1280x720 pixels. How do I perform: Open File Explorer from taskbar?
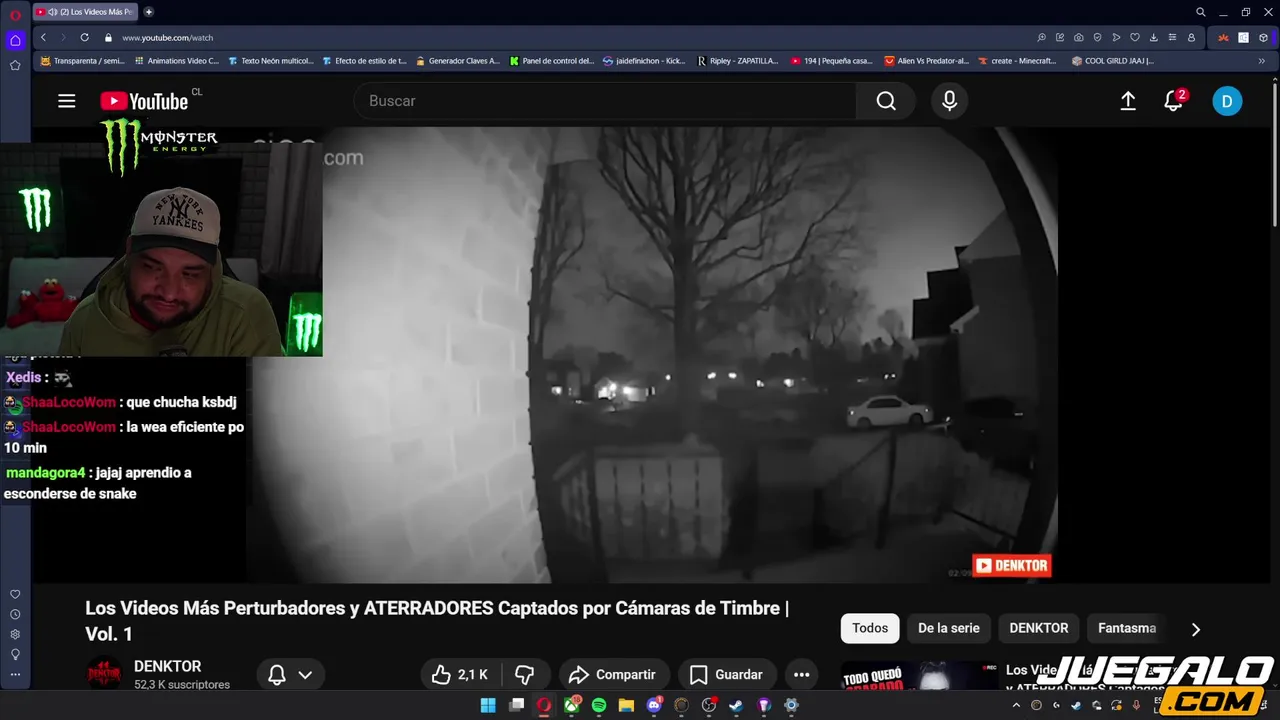tap(626, 705)
